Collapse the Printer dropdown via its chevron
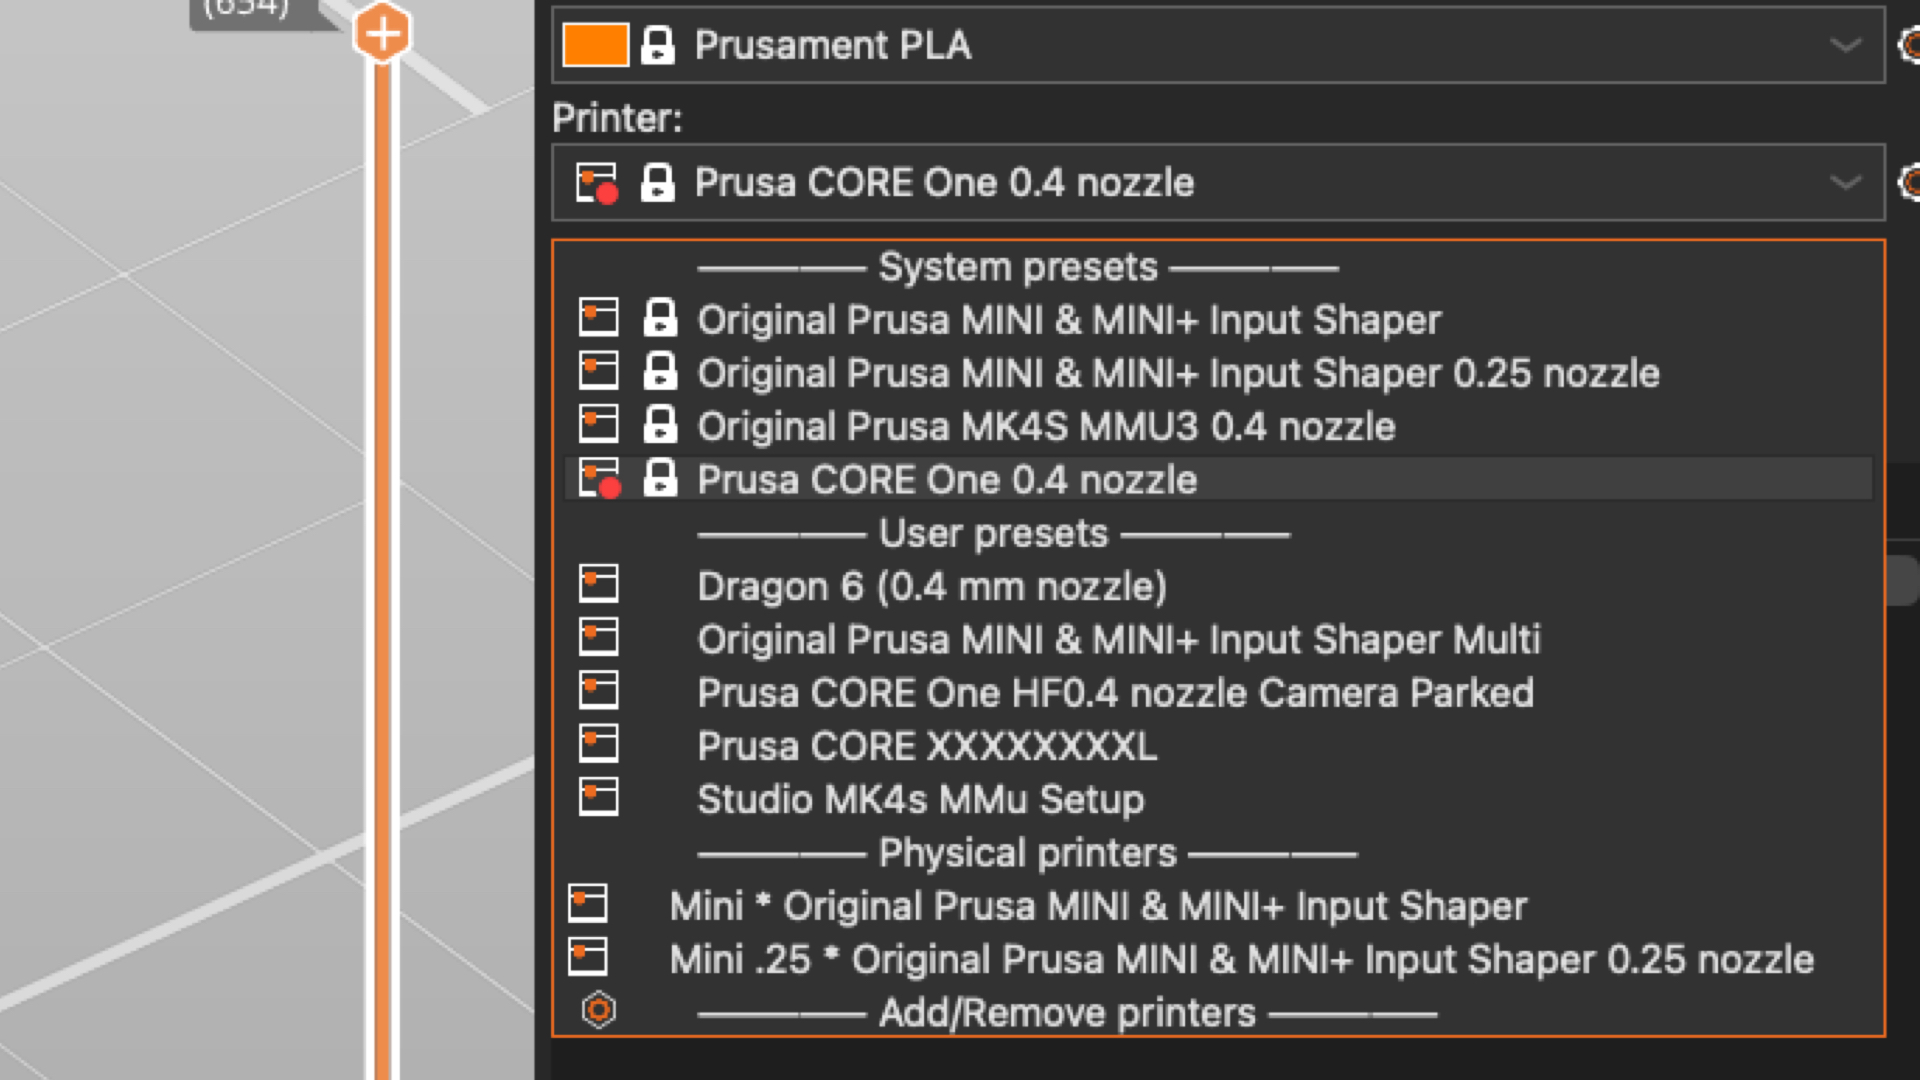 [1845, 182]
